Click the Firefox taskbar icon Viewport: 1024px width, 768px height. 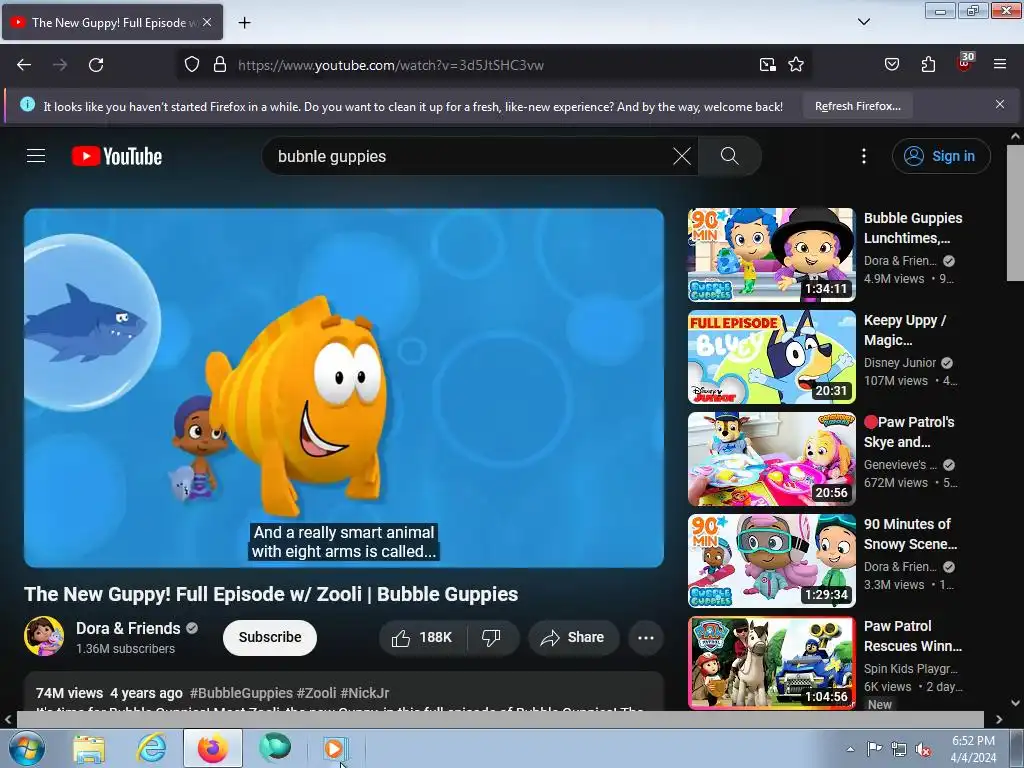(213, 748)
